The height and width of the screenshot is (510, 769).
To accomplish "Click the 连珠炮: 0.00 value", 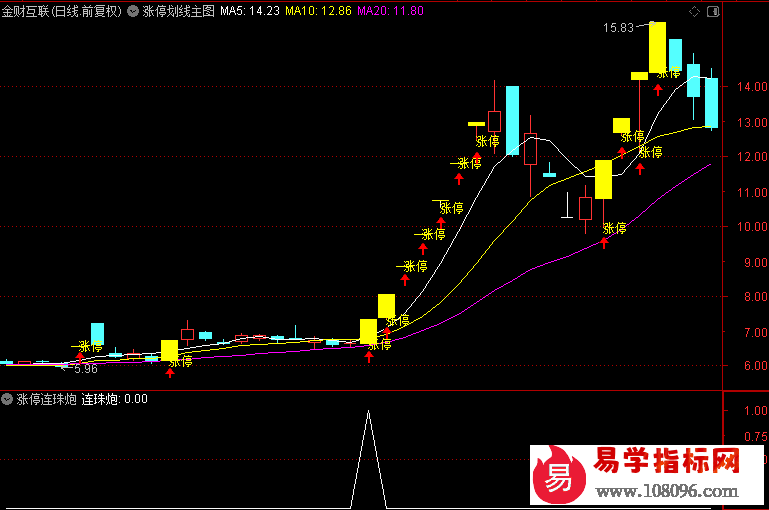I will (x=115, y=399).
